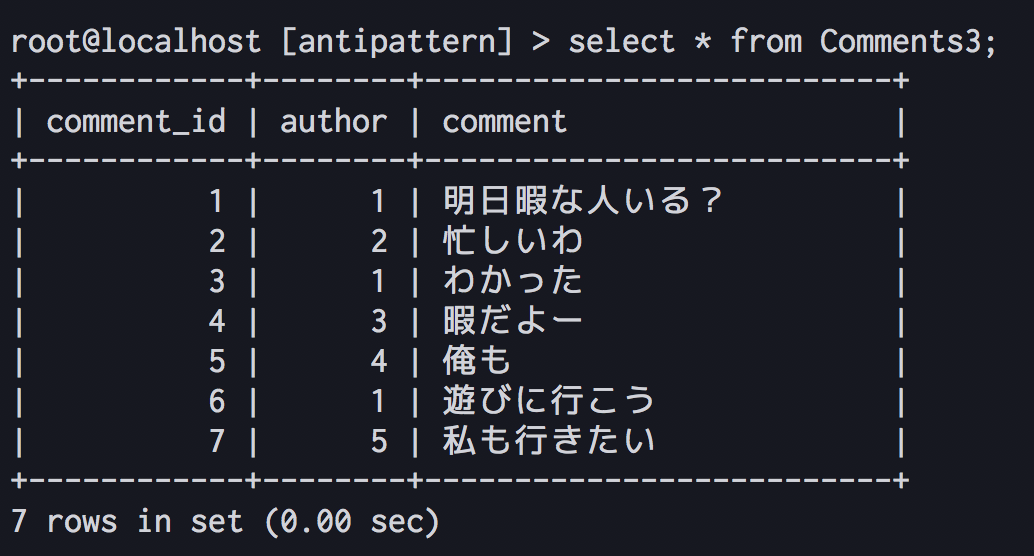Click the comment text 俺も
Viewport: 1034px width, 556px height.
pos(477,361)
